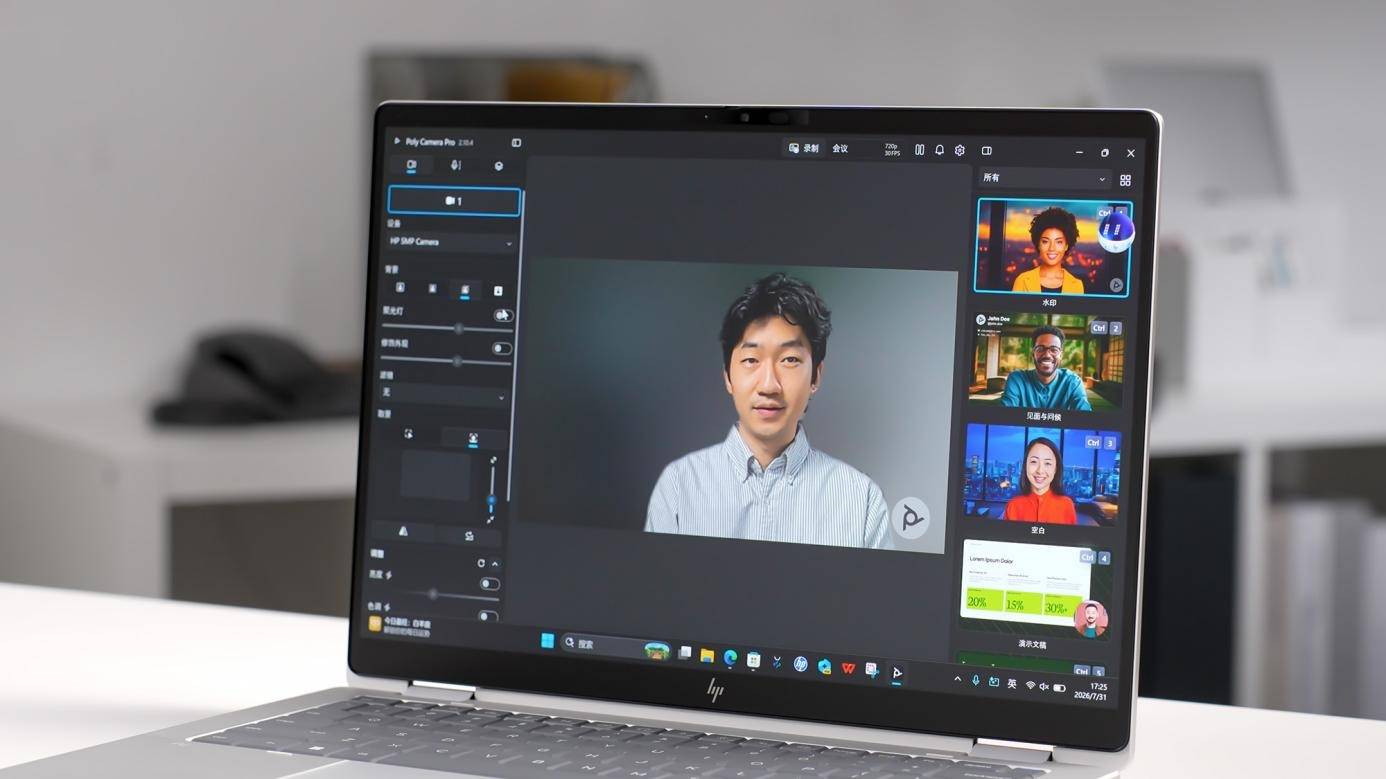Launch Microsoft Edge from the taskbar
The height and width of the screenshot is (779, 1386).
point(730,657)
